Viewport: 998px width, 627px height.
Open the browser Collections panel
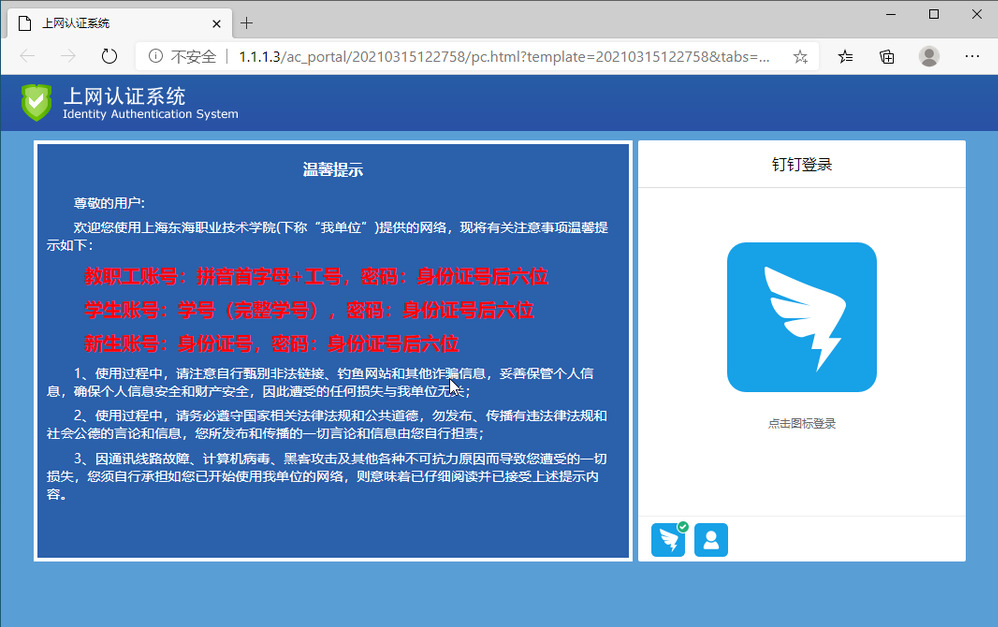coord(887,57)
